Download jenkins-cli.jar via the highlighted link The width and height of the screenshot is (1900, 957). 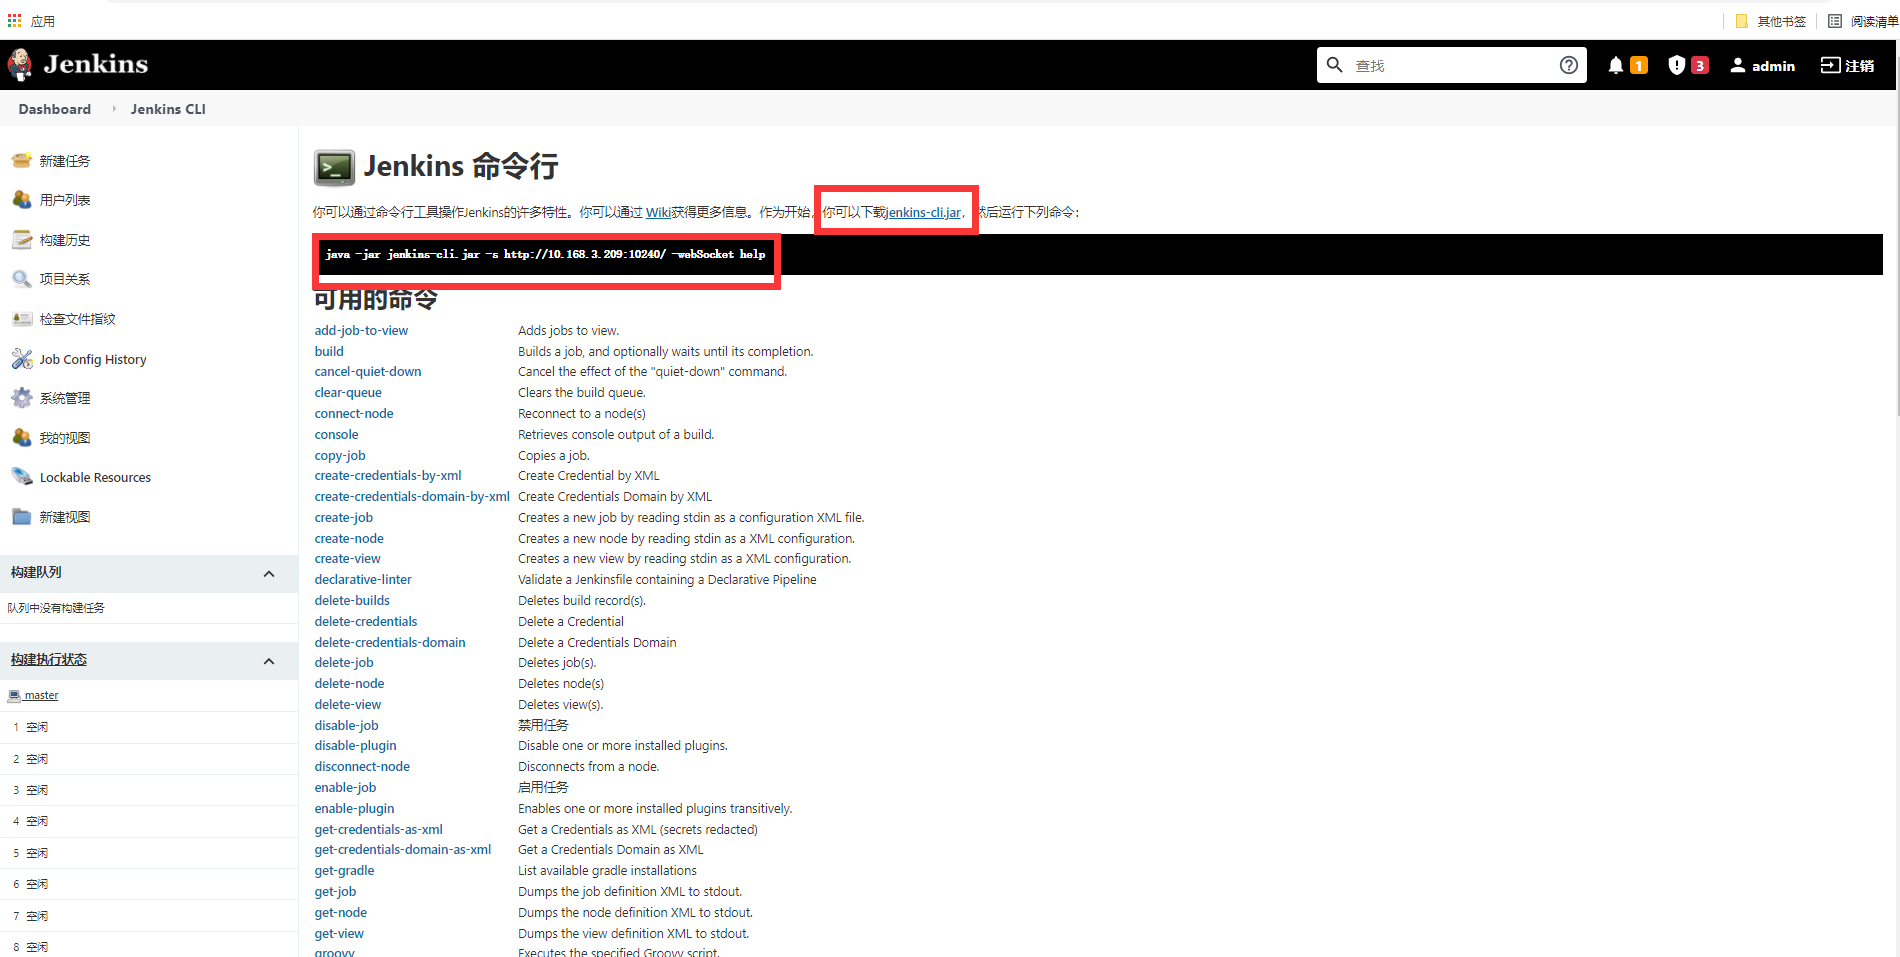(921, 212)
